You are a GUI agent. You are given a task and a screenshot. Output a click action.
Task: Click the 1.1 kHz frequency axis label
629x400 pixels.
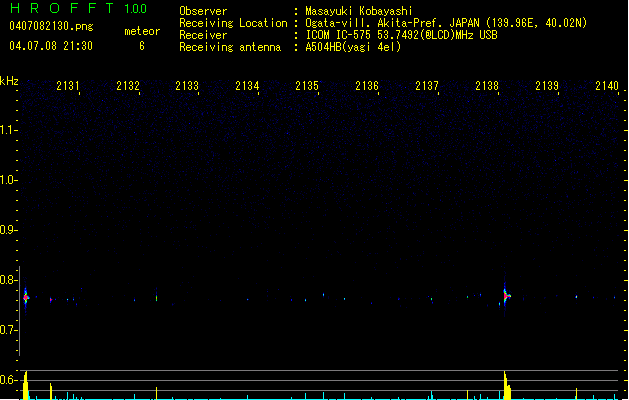[8, 130]
